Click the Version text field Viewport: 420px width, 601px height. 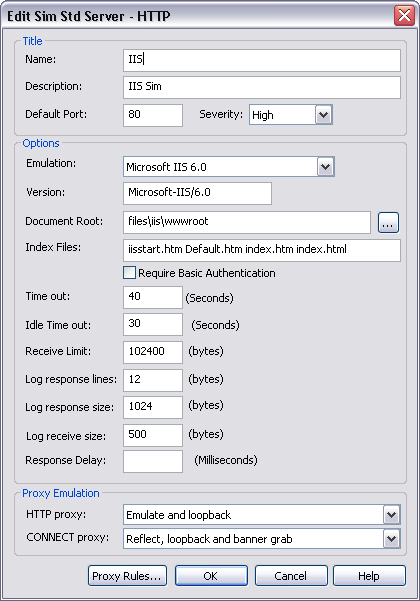tap(197, 194)
